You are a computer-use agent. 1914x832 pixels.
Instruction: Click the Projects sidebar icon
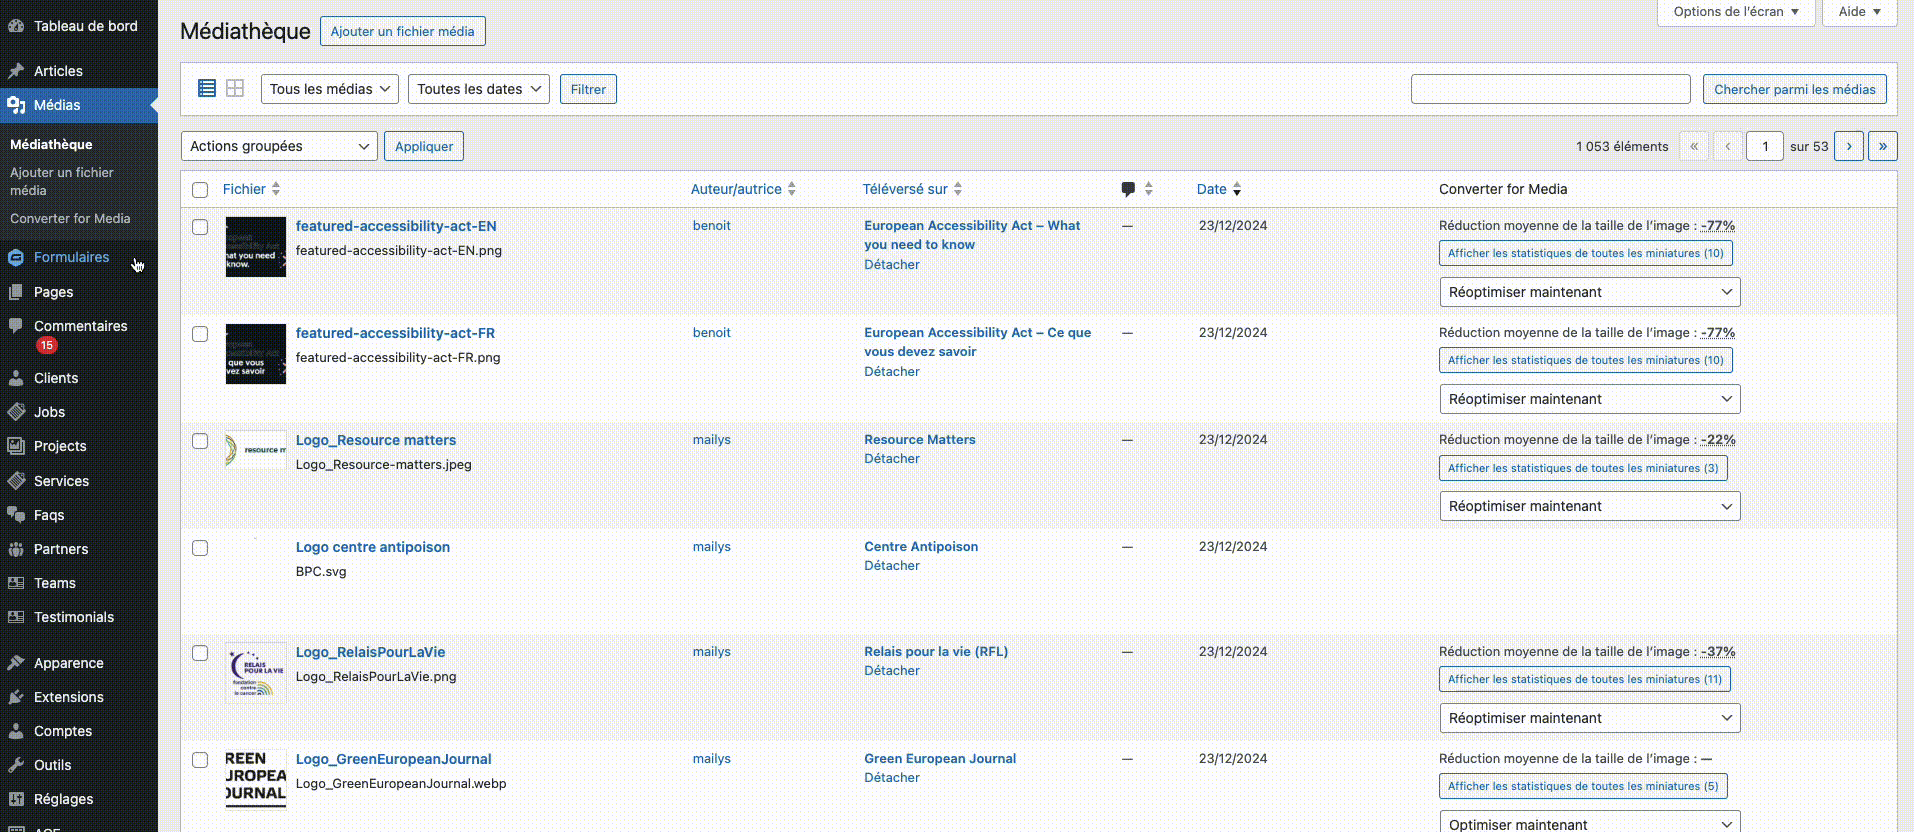tap(16, 446)
